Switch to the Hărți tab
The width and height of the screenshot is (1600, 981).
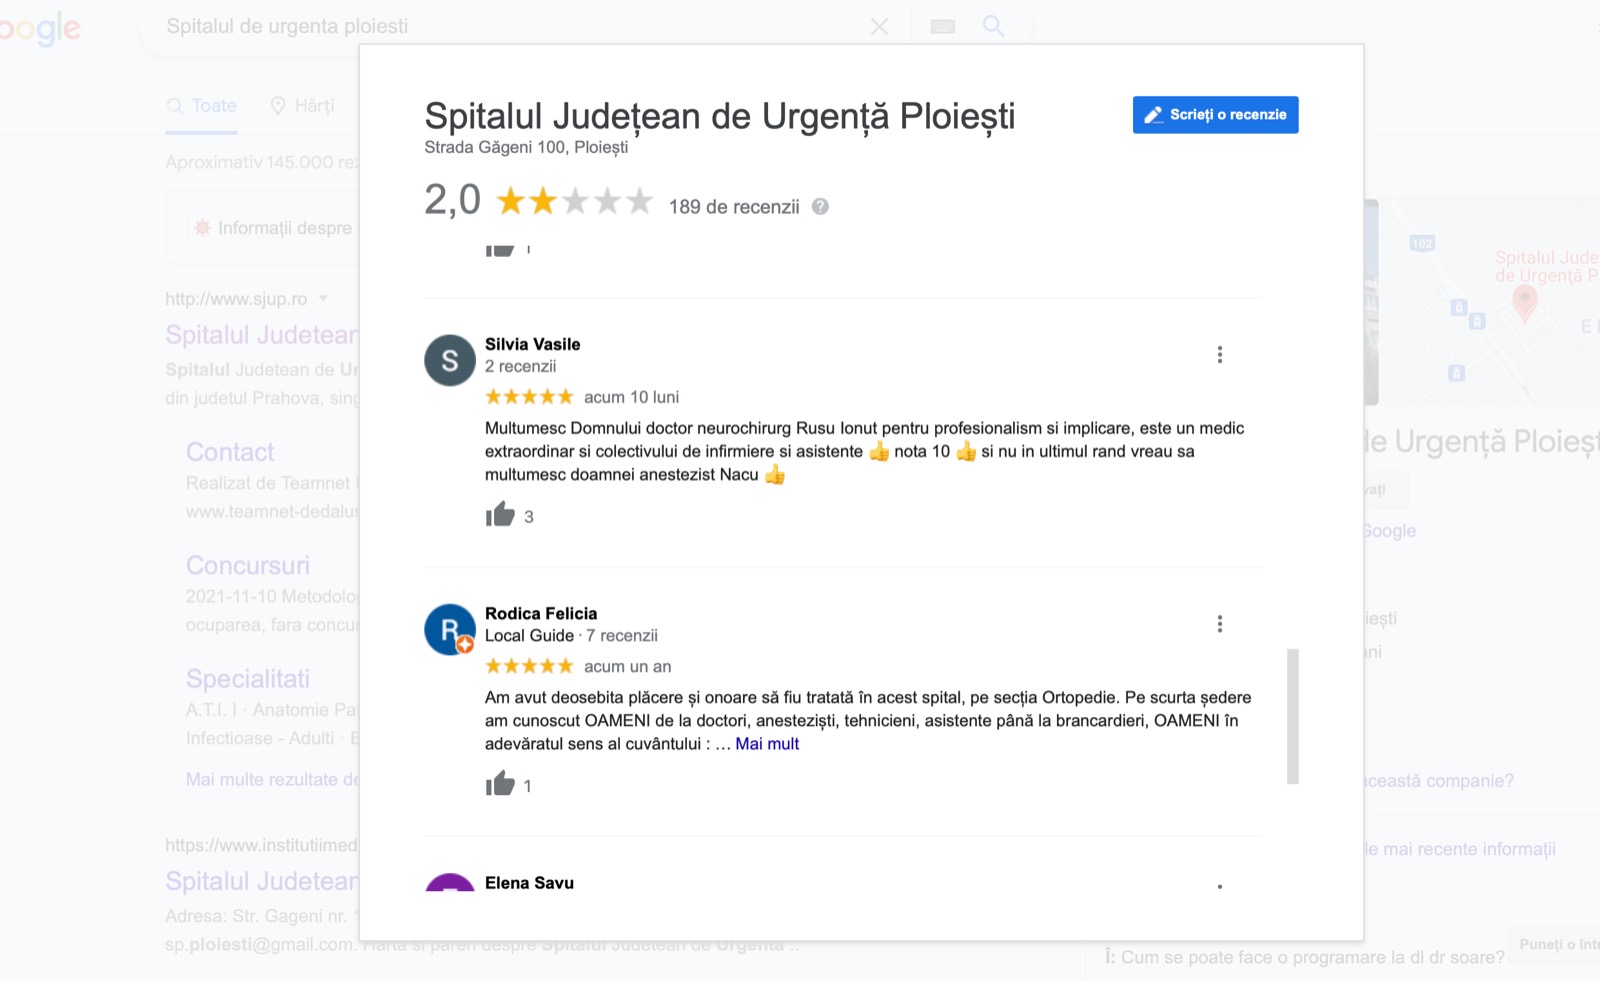(x=302, y=106)
